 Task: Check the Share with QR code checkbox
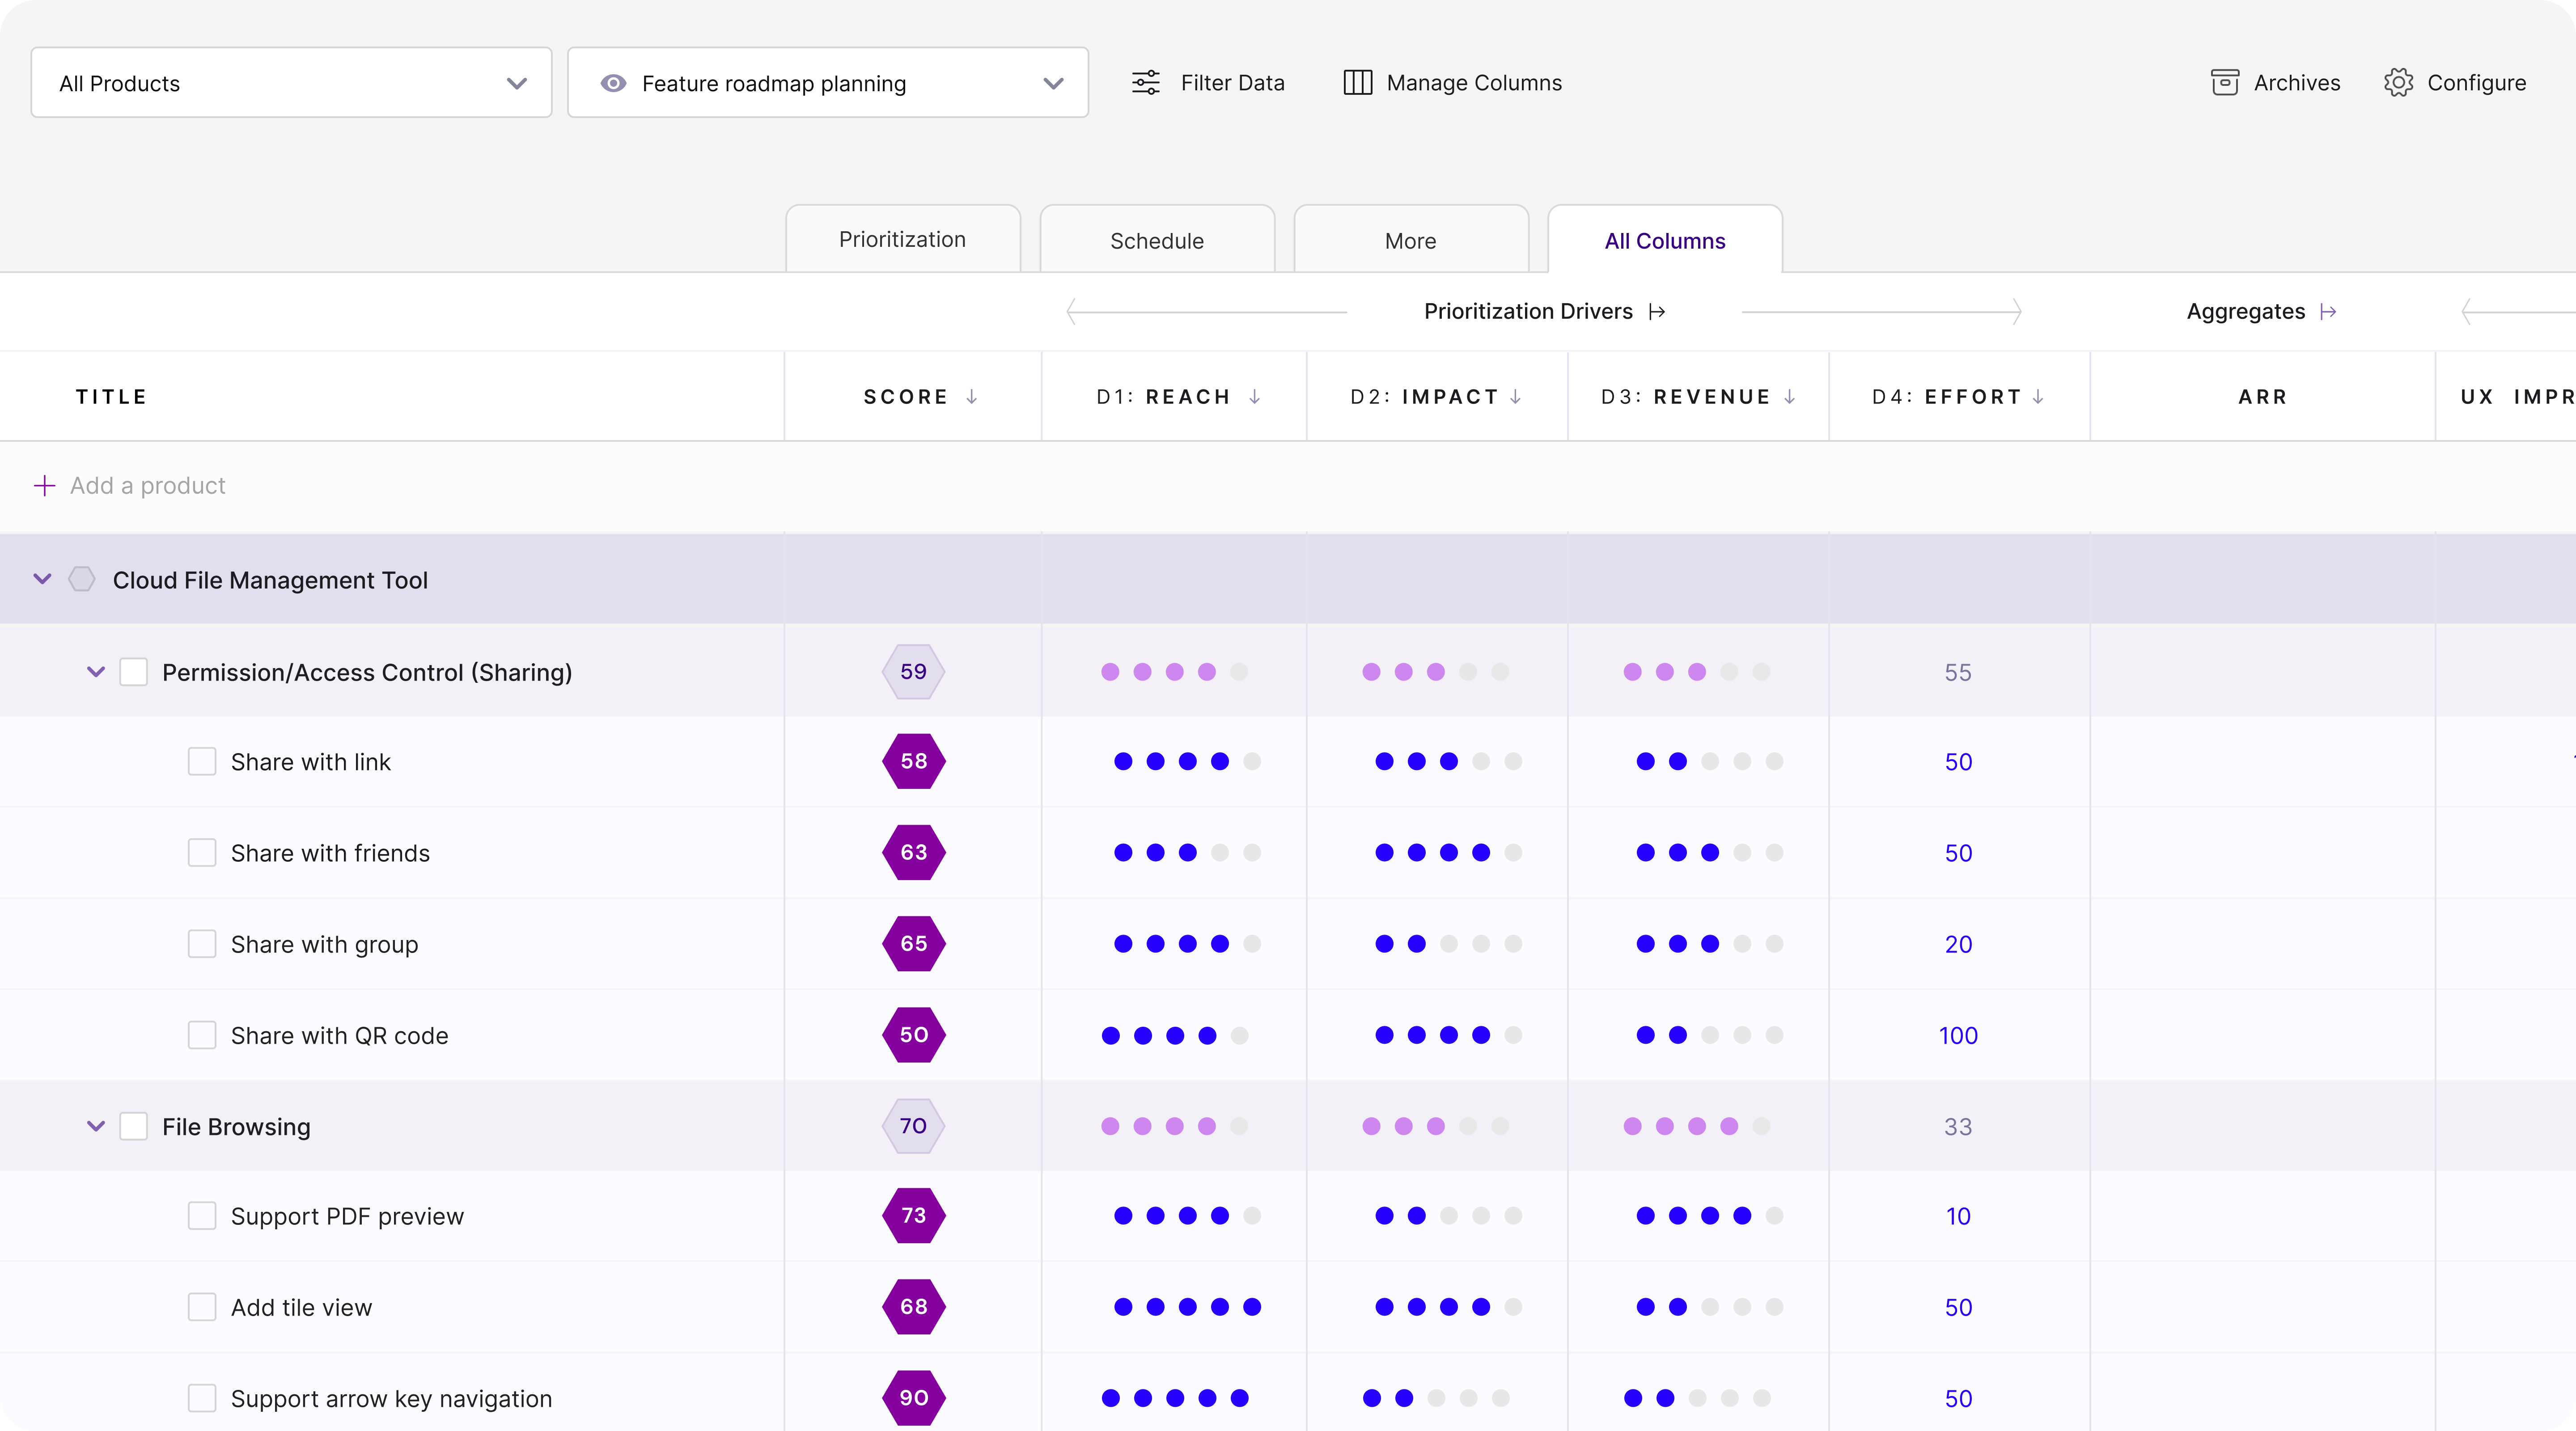(202, 1035)
